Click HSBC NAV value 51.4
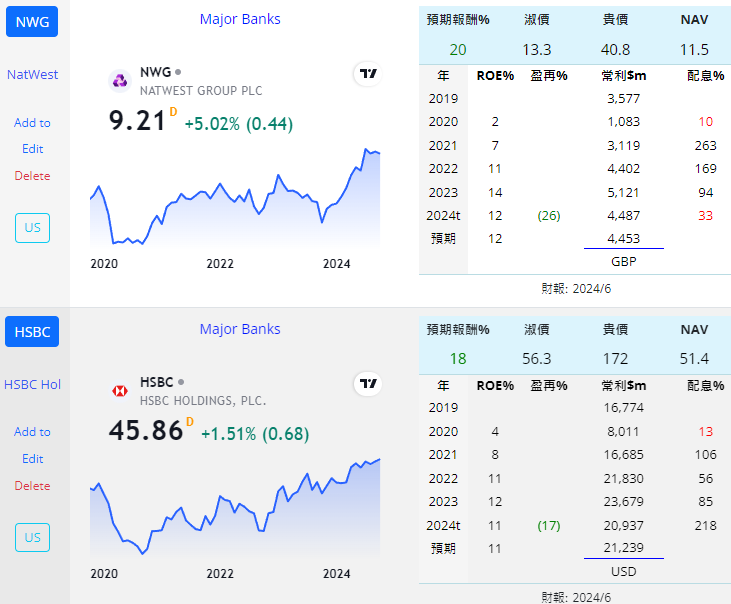 pyautogui.click(x=694, y=359)
